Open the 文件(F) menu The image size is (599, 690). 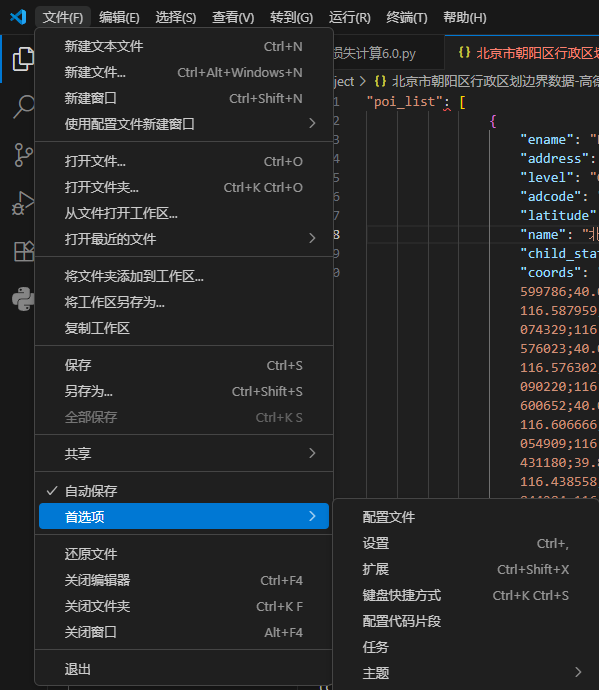pos(63,18)
